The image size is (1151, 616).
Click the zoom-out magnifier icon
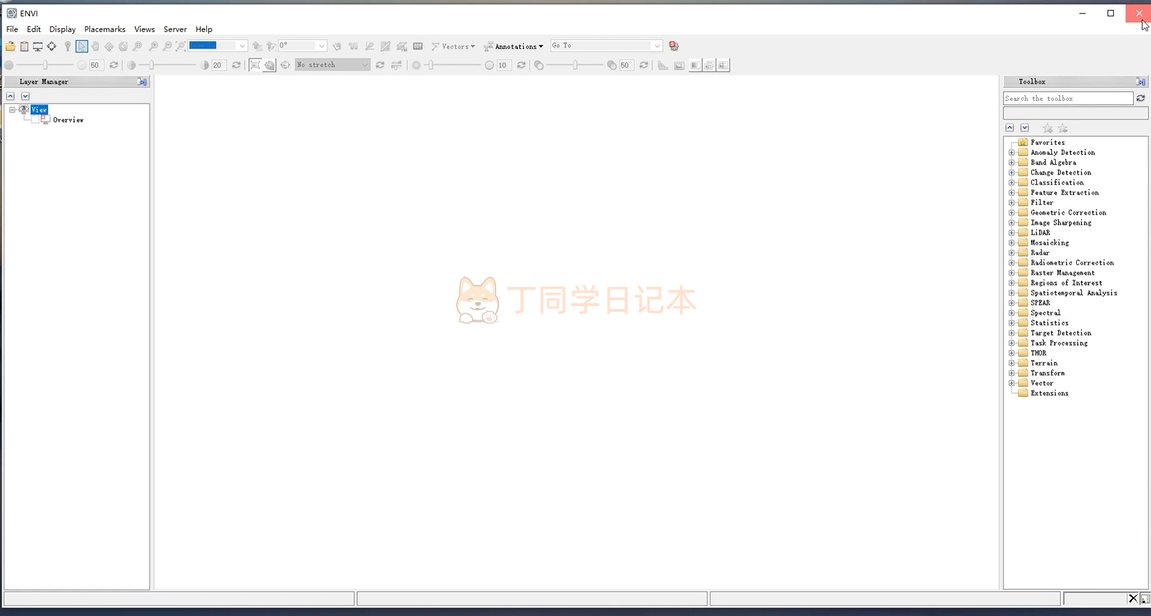[167, 46]
